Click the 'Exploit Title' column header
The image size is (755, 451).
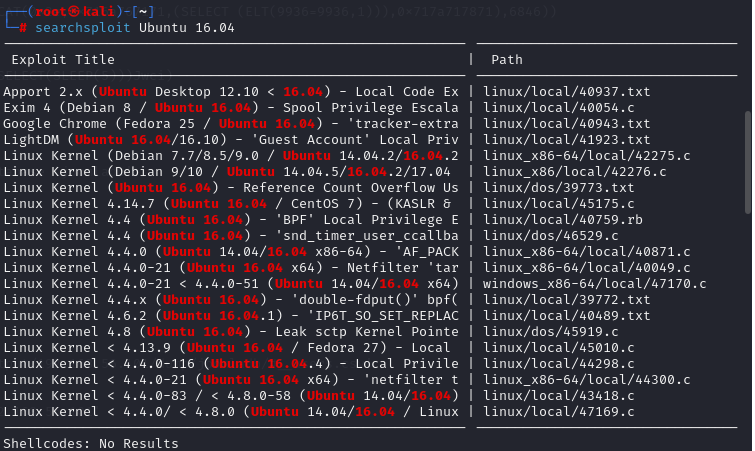pyautogui.click(x=63, y=60)
